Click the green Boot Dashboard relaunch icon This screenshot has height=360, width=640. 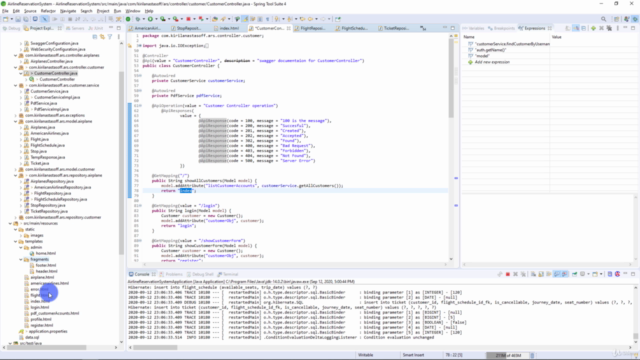click(x=128, y=19)
